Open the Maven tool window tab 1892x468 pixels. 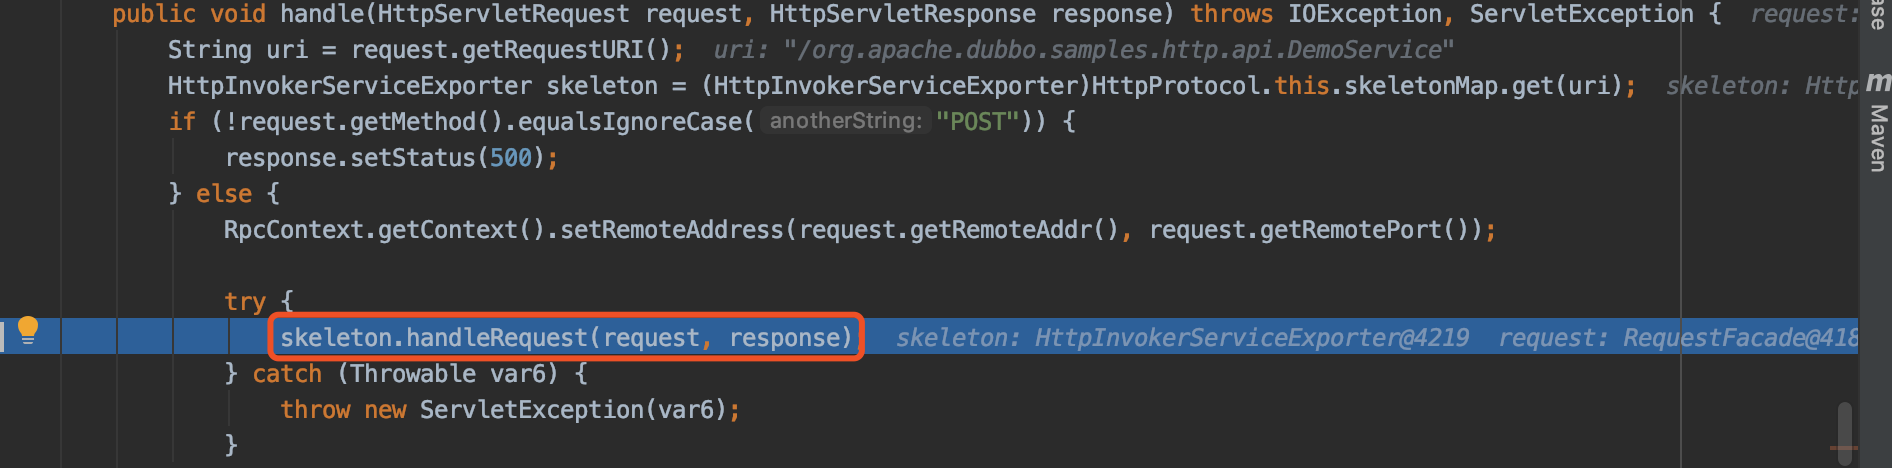point(1878,138)
